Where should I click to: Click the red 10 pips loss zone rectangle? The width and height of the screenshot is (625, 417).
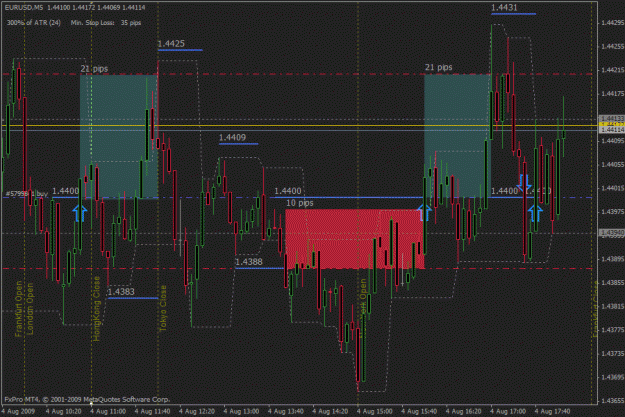point(354,239)
